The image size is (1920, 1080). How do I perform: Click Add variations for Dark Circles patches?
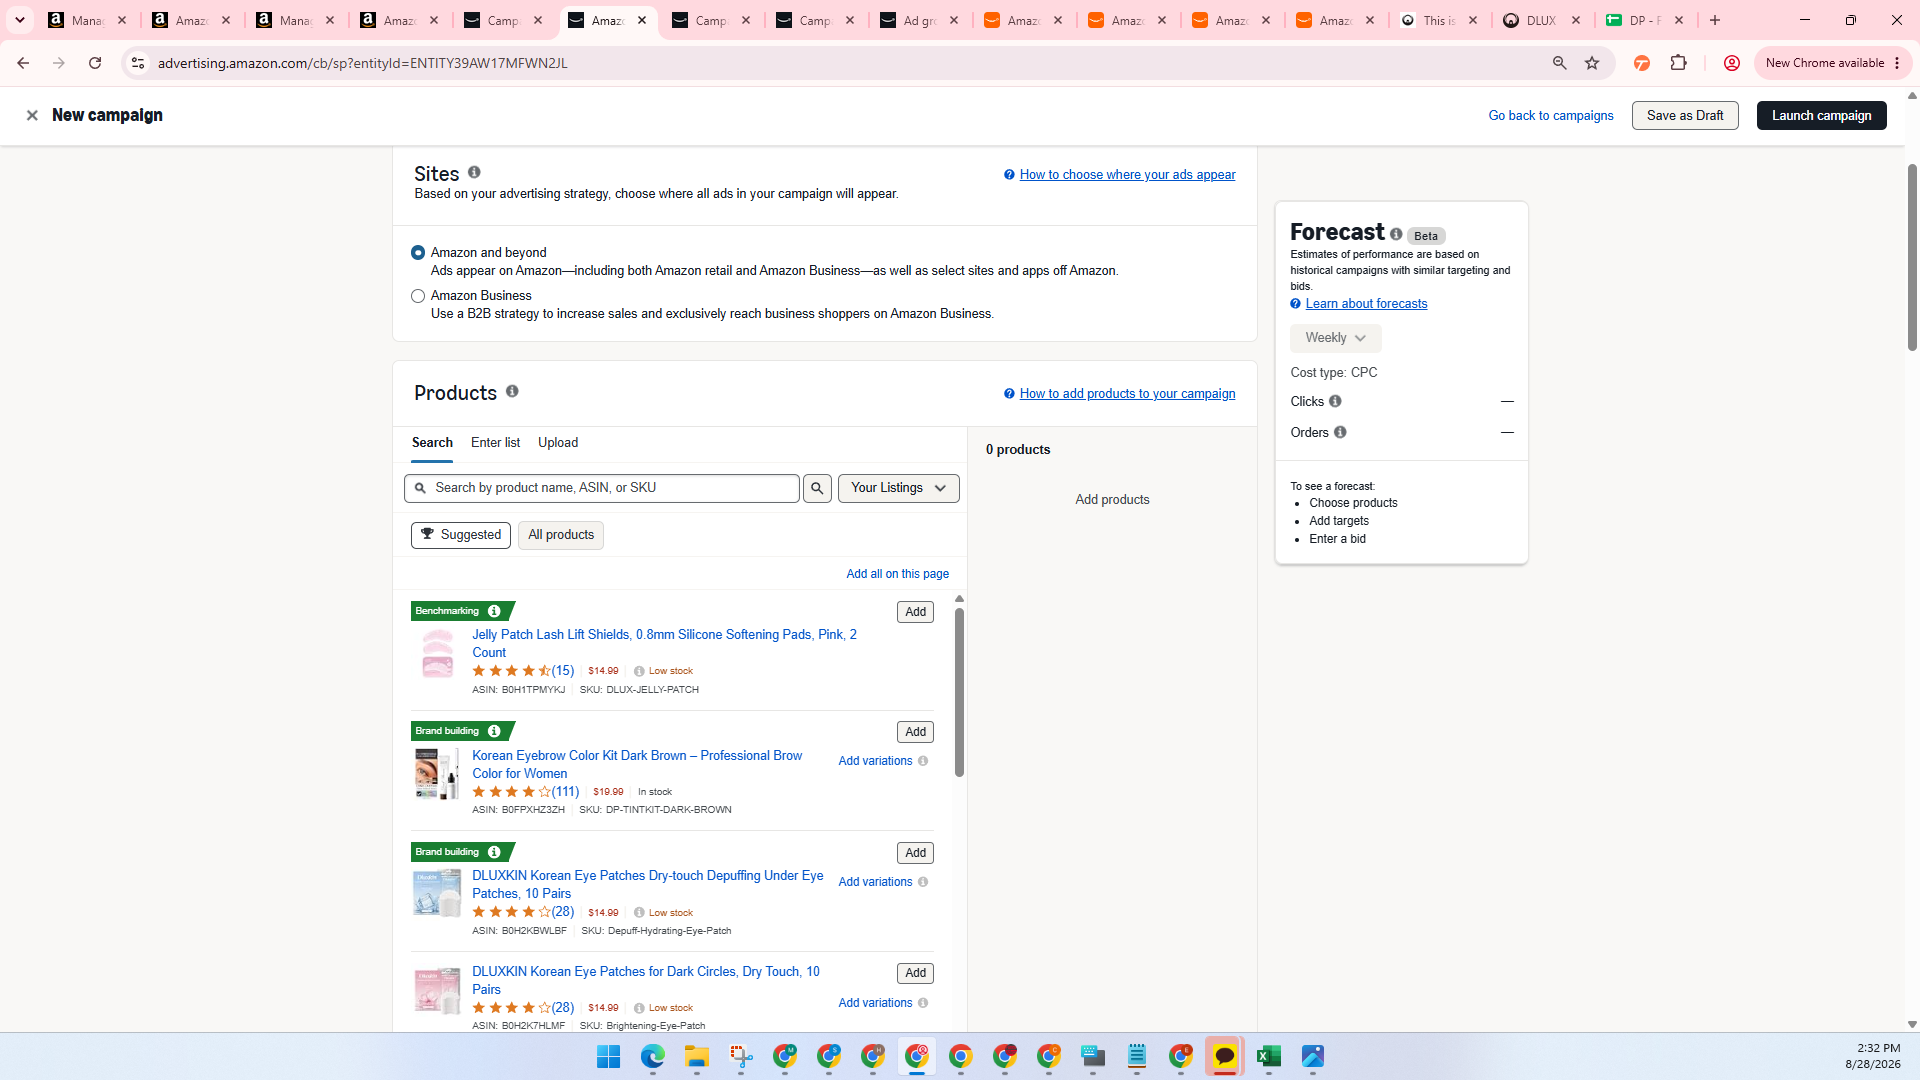coord(875,1003)
